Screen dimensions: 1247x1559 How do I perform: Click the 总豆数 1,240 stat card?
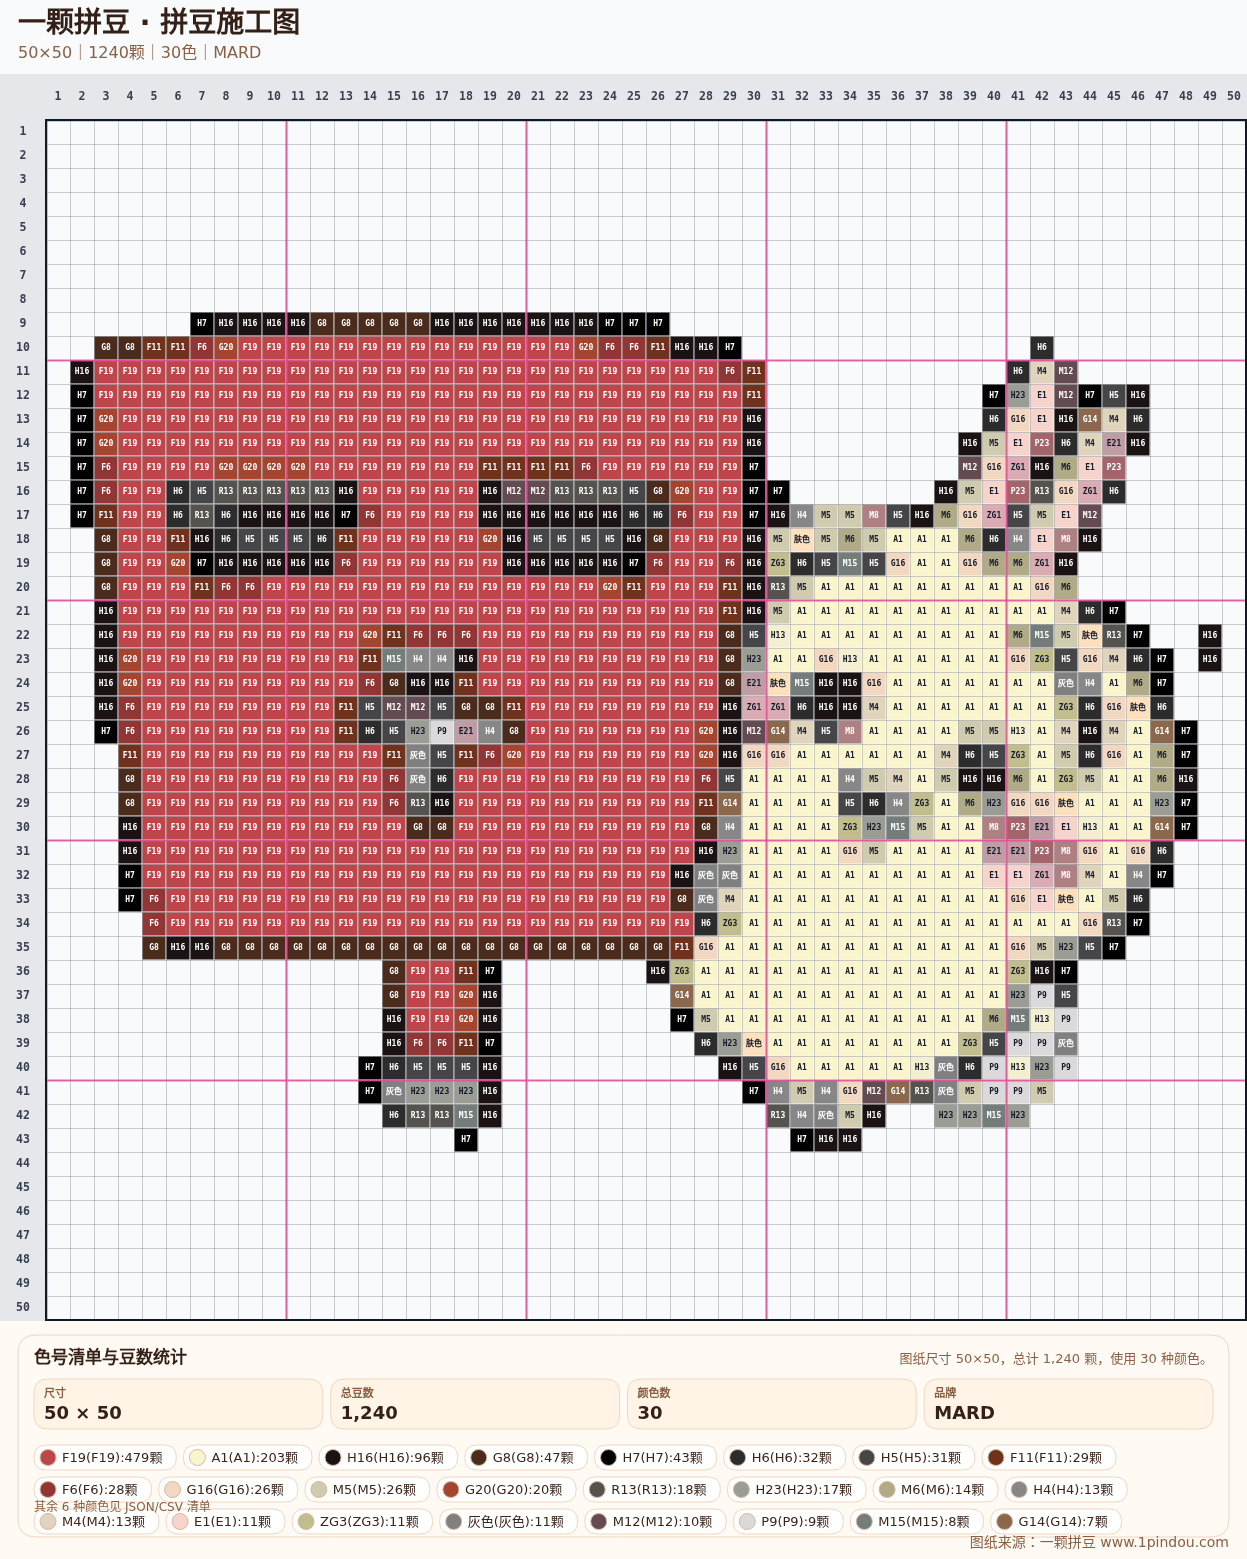pyautogui.click(x=475, y=1404)
